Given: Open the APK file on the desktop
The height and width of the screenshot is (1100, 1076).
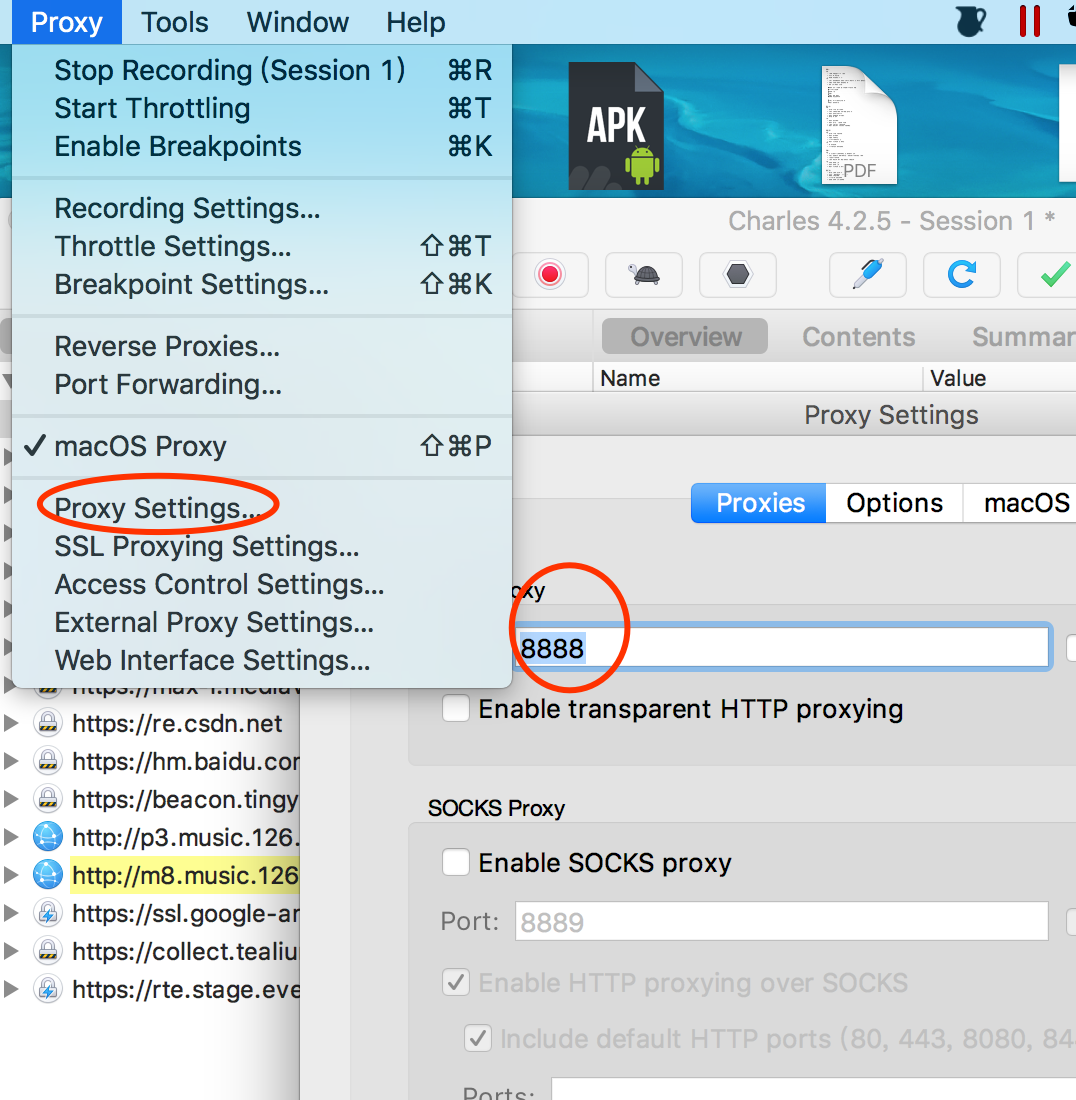Looking at the screenshot, I should (x=616, y=126).
